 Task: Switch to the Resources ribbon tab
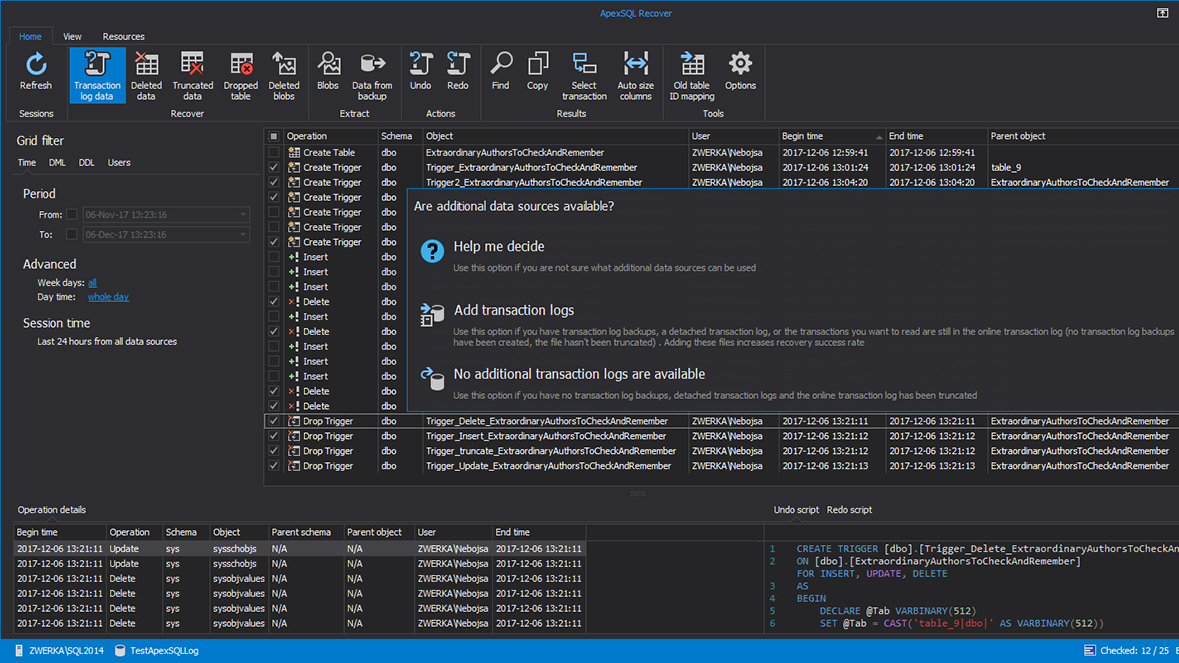(x=123, y=37)
